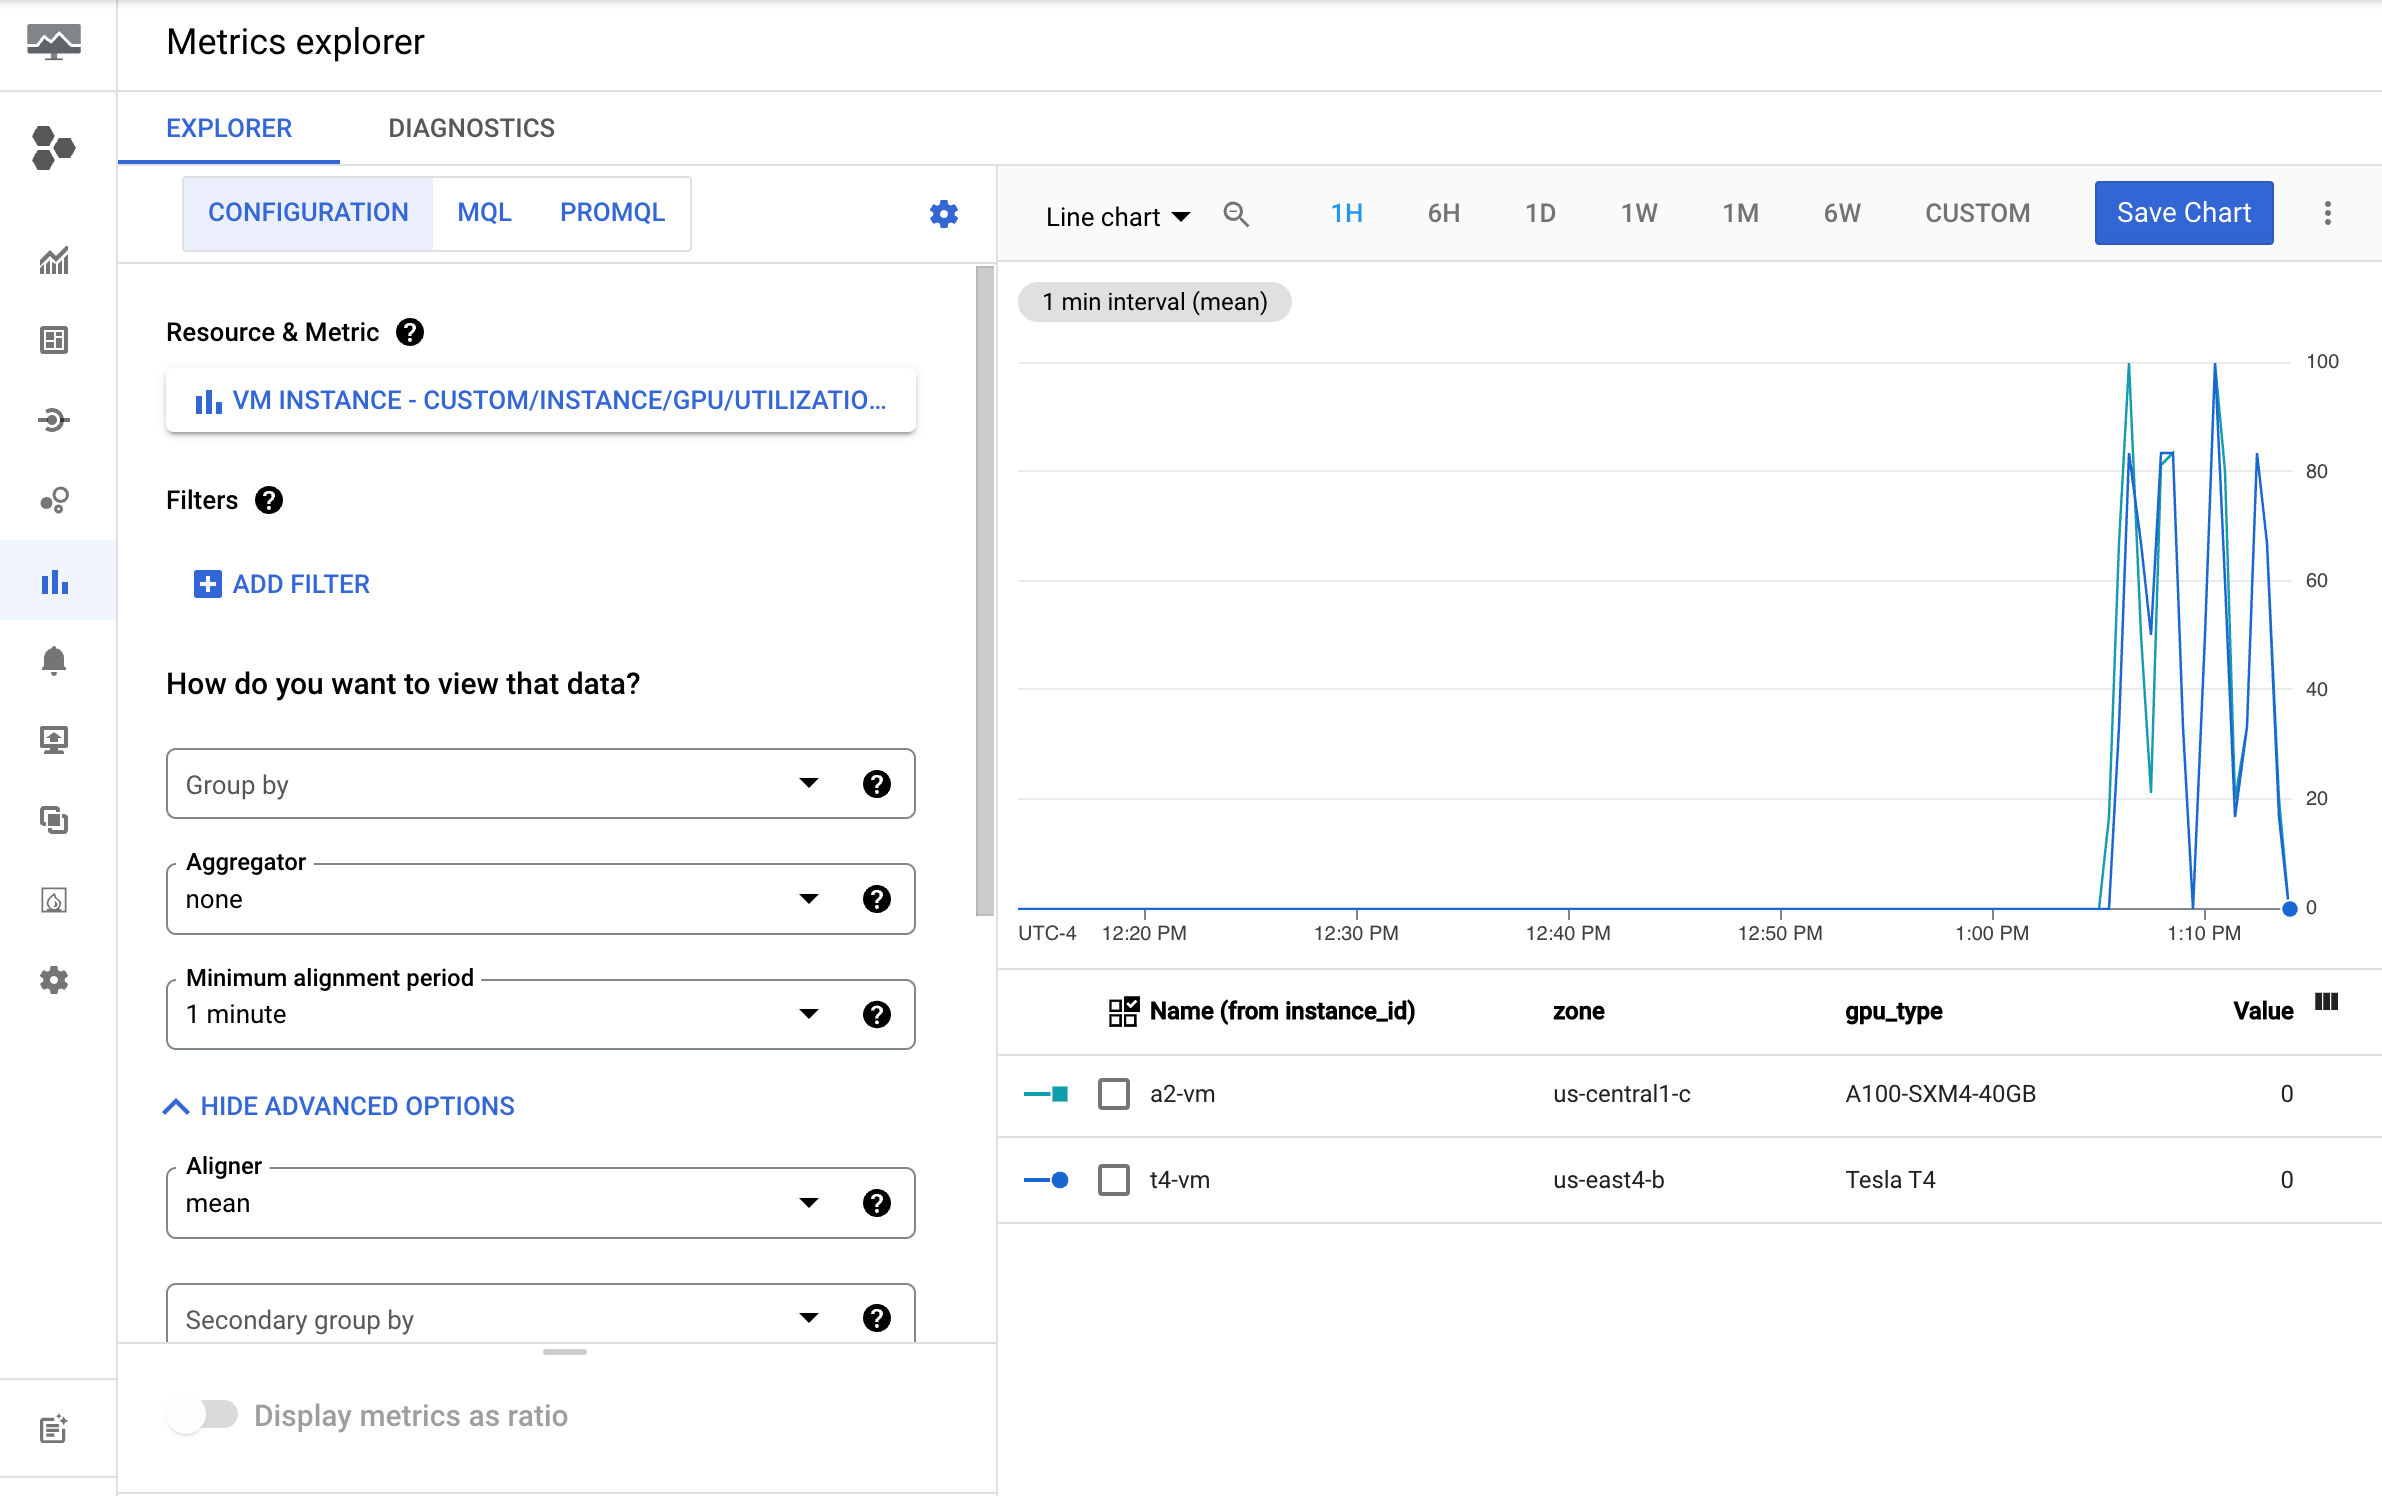
Task: Toggle the t4-vm row checkbox in table
Action: pos(1112,1179)
